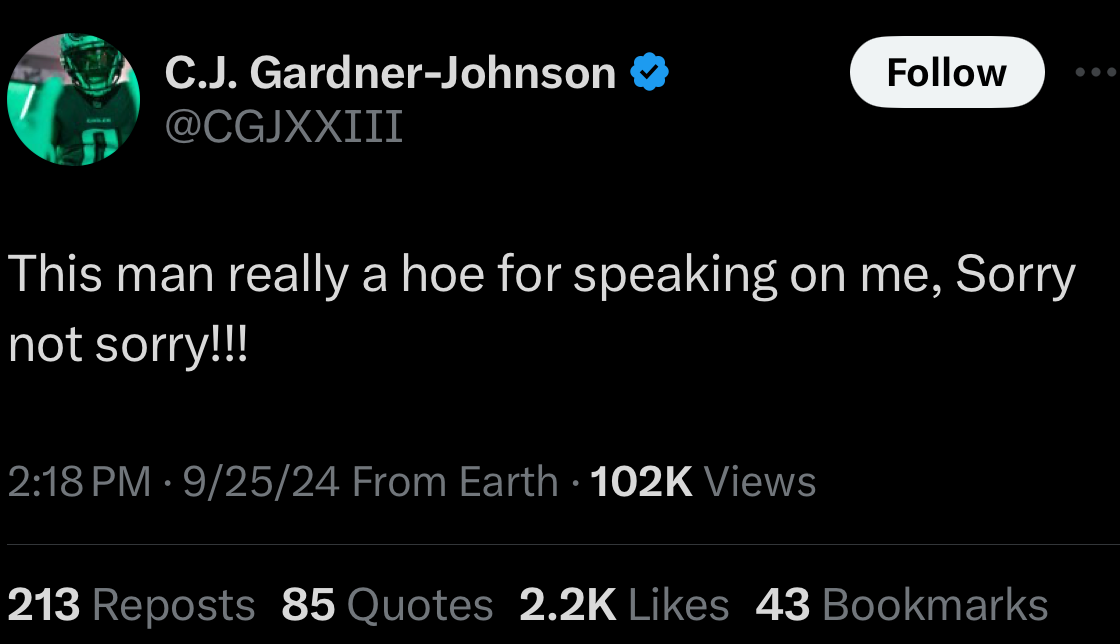
Task: Open the 2:18 PM timestamp link
Action: coord(79,482)
